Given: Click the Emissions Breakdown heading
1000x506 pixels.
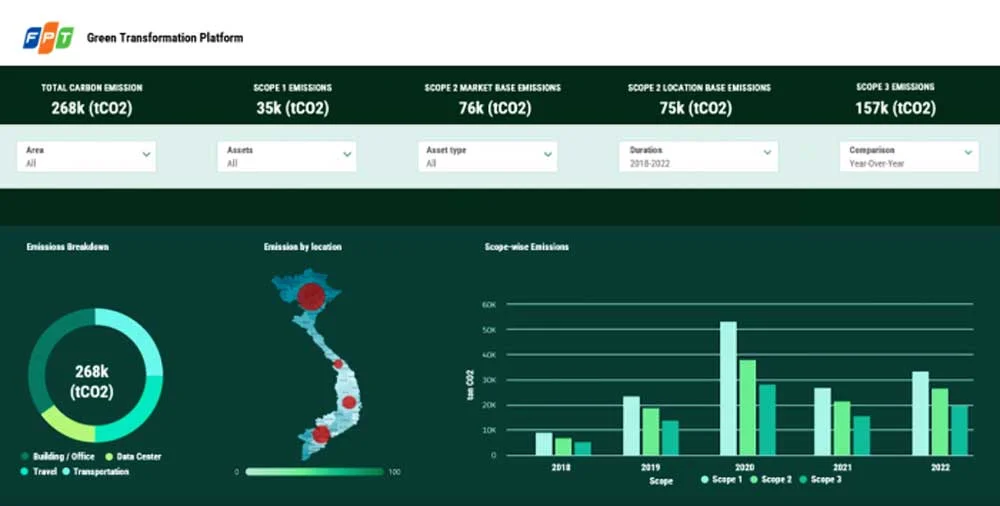Looking at the screenshot, I should pos(68,247).
